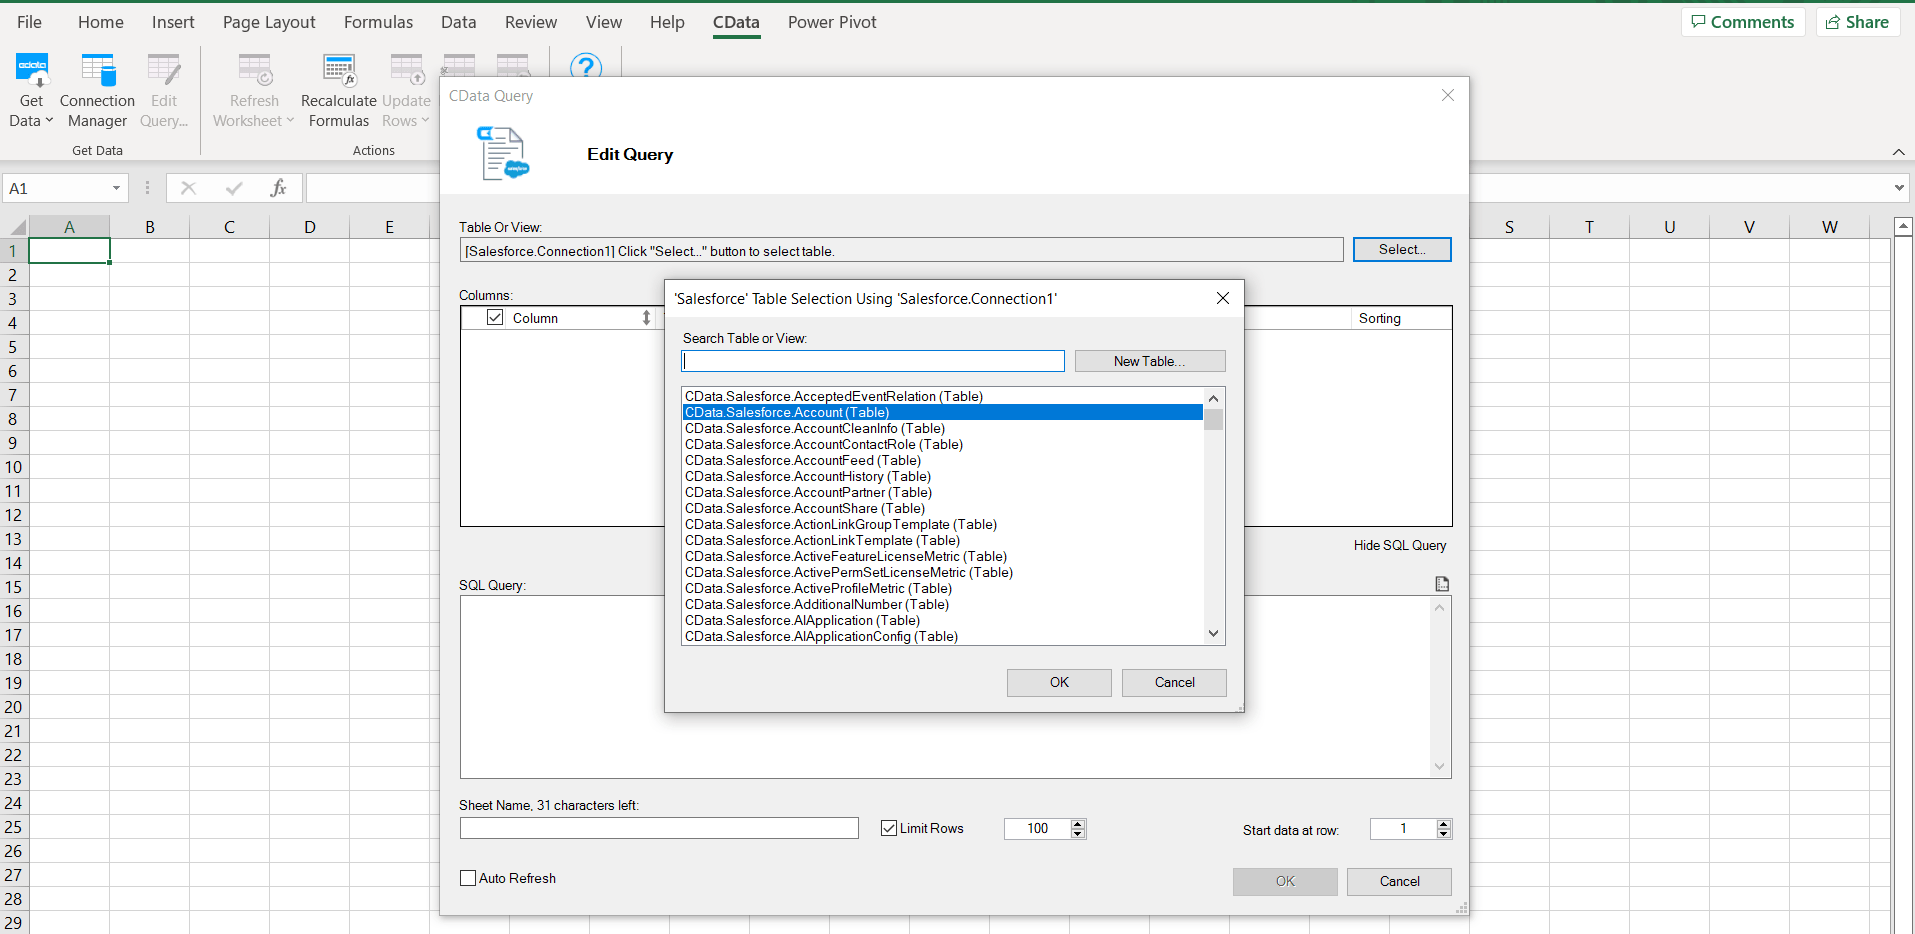The width and height of the screenshot is (1915, 934).
Task: Open the Name Box dropdown
Action: tap(116, 188)
